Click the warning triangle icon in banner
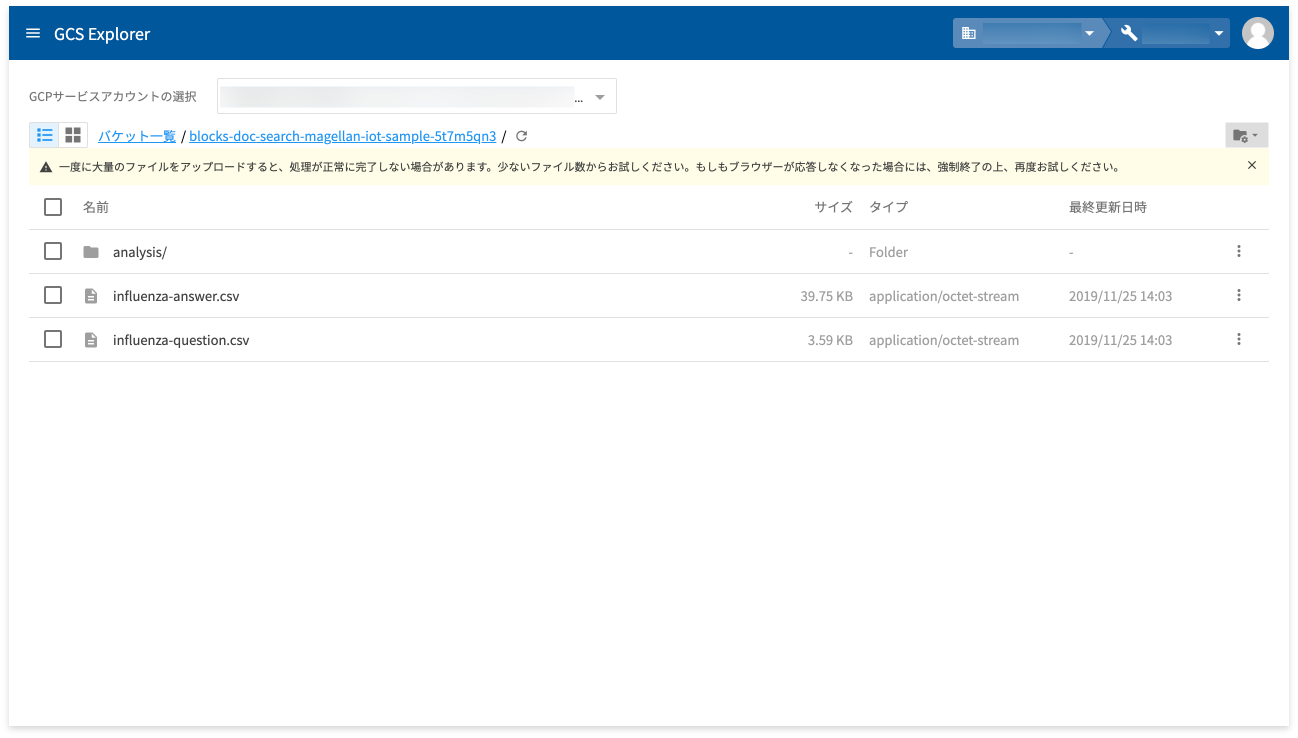1298x738 pixels. 46,167
